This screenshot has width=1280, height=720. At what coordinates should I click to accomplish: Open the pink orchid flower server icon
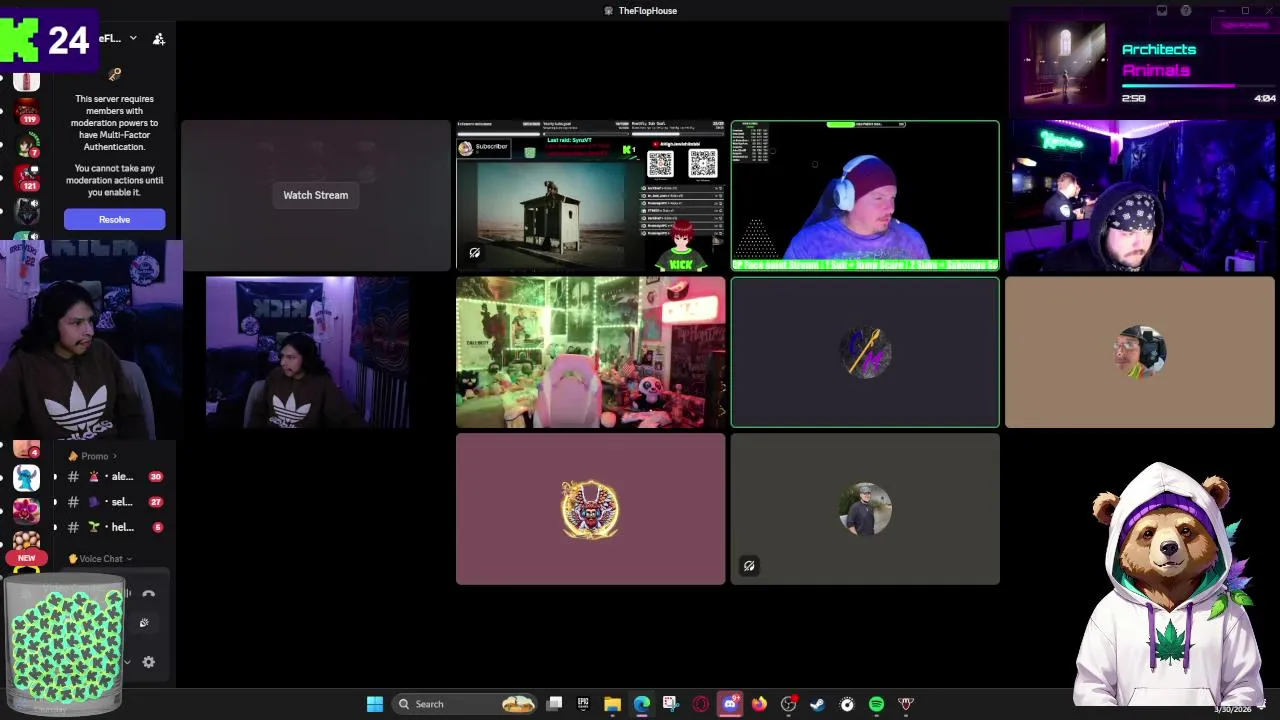pyautogui.click(x=27, y=513)
